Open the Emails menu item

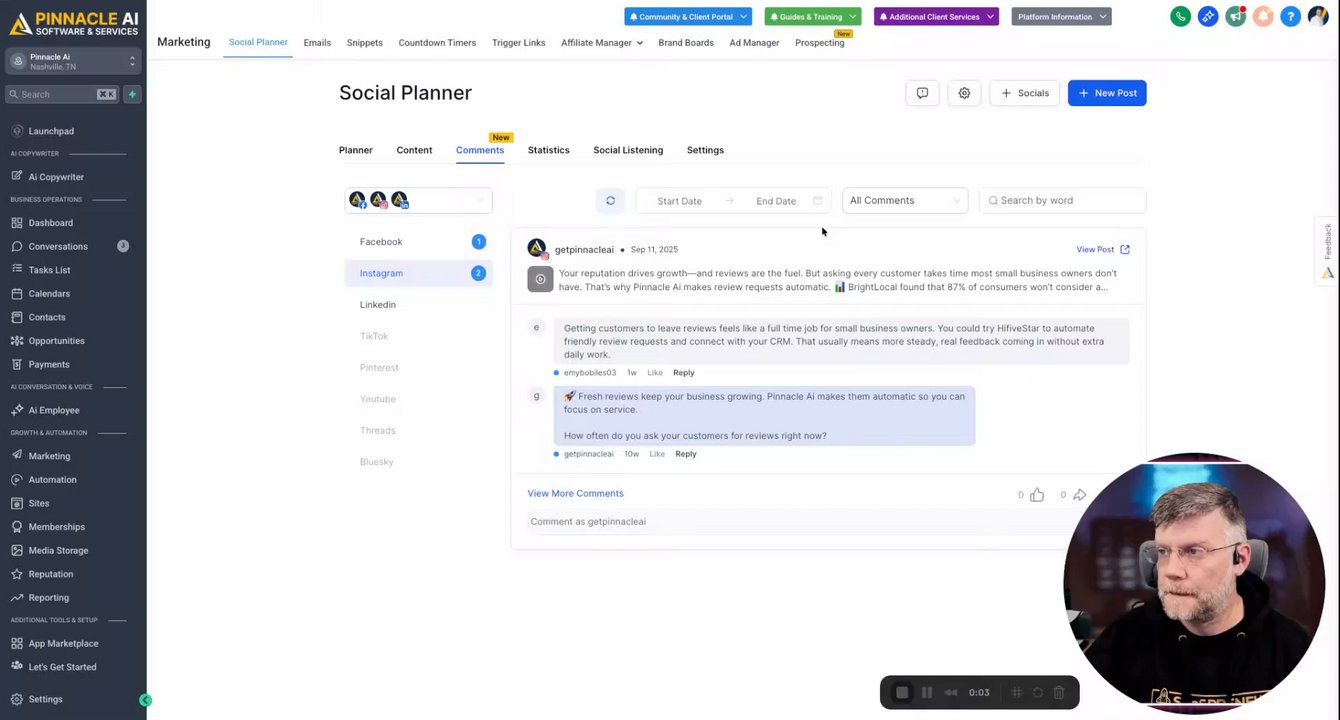[317, 43]
